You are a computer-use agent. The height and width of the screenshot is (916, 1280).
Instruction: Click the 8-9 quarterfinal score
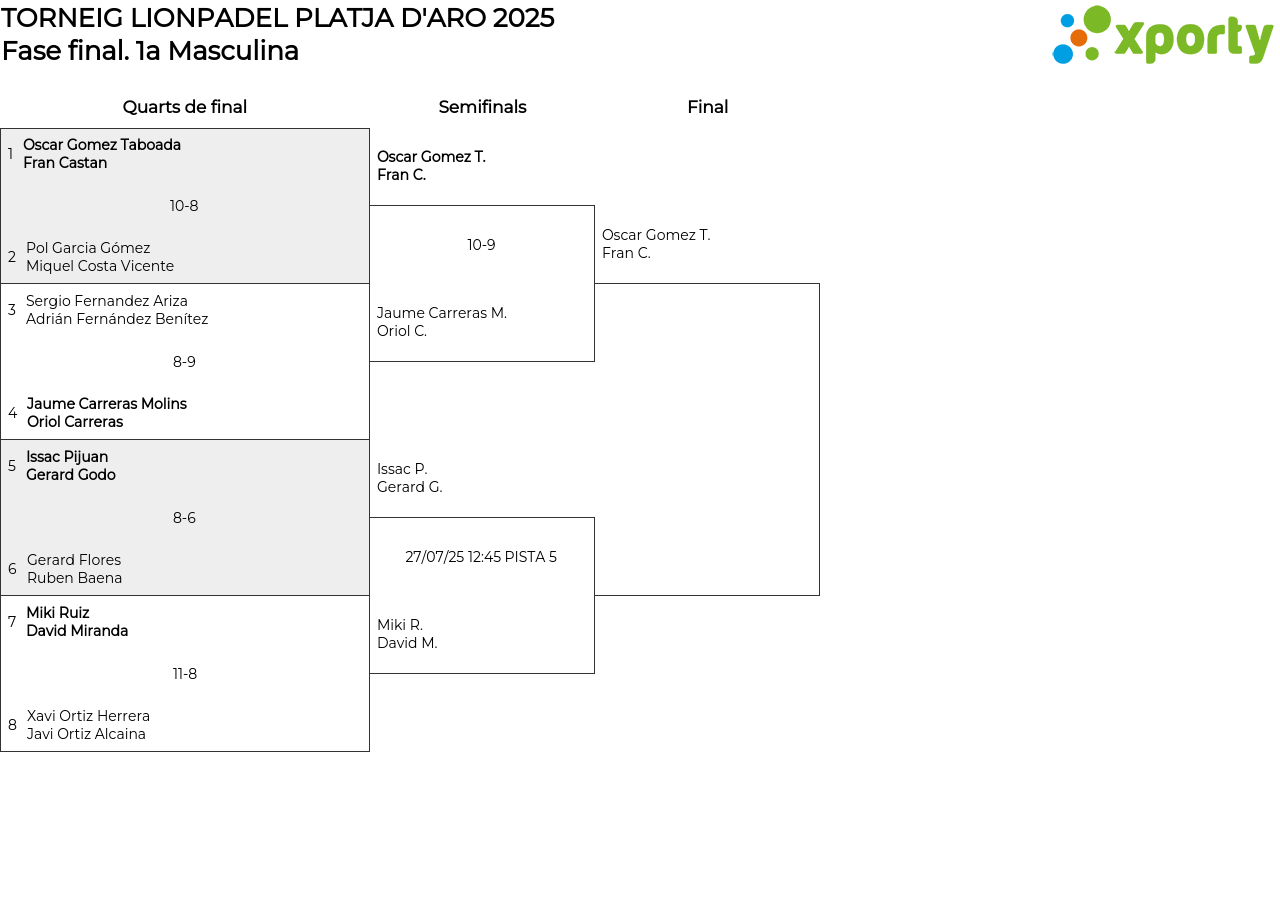[x=184, y=362]
